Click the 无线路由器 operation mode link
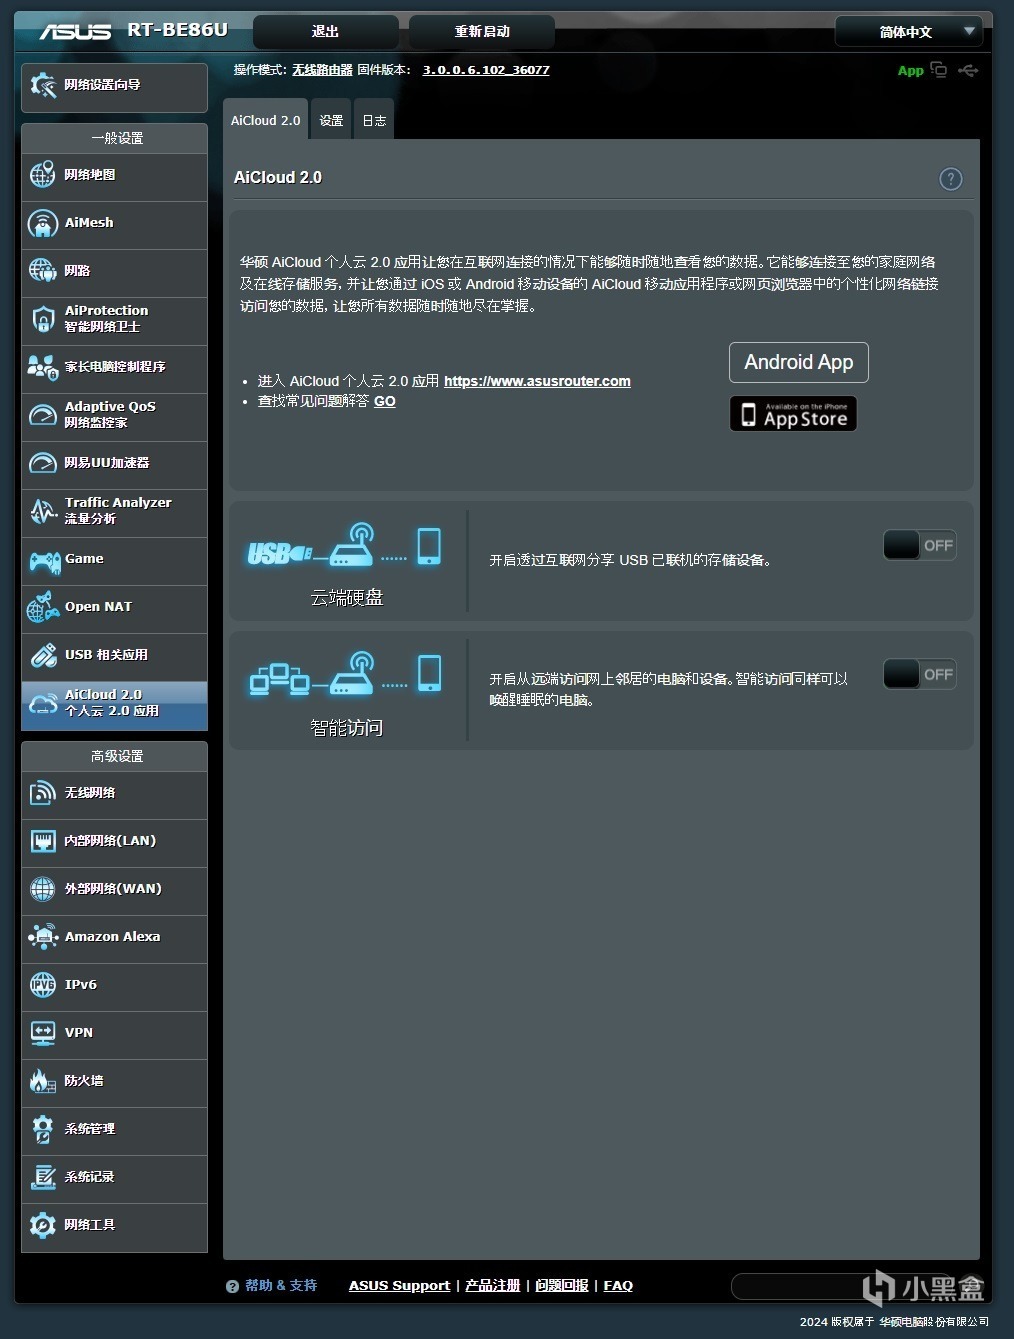 tap(322, 70)
